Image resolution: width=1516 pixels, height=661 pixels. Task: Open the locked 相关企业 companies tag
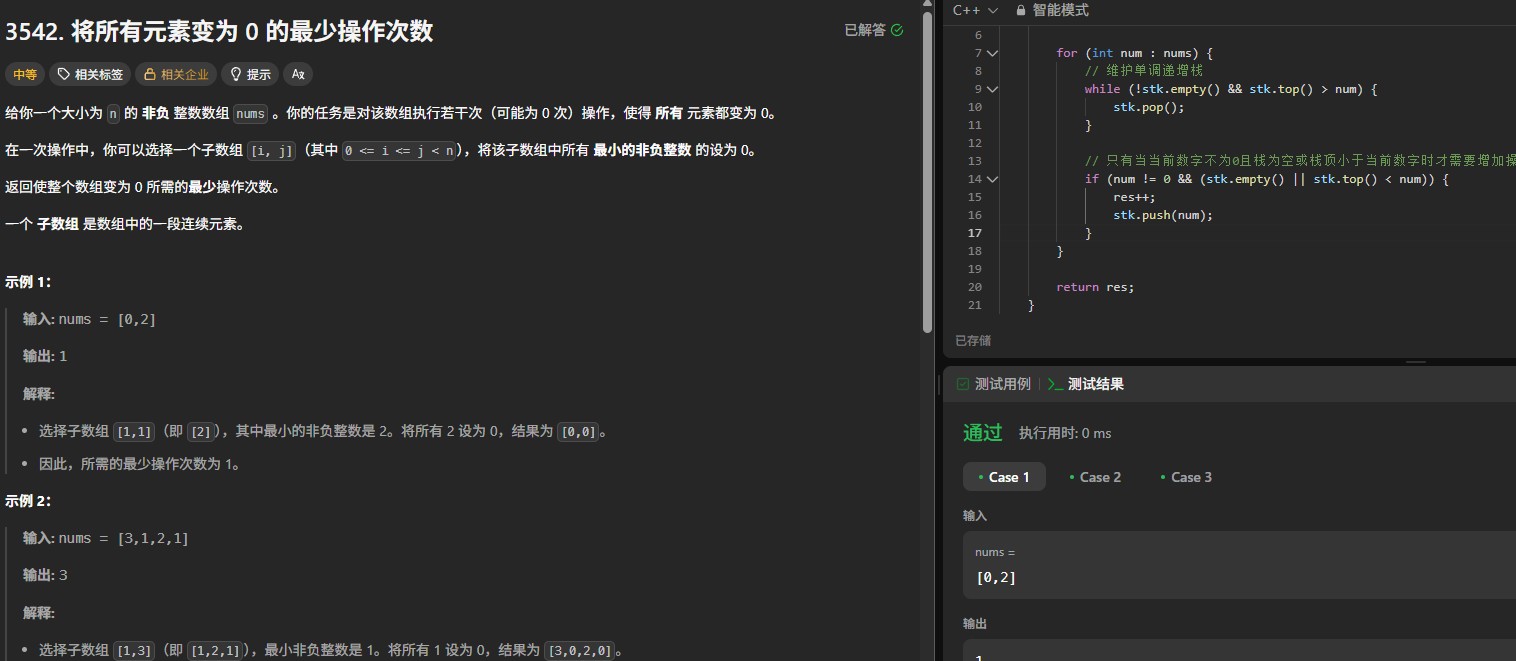[176, 74]
